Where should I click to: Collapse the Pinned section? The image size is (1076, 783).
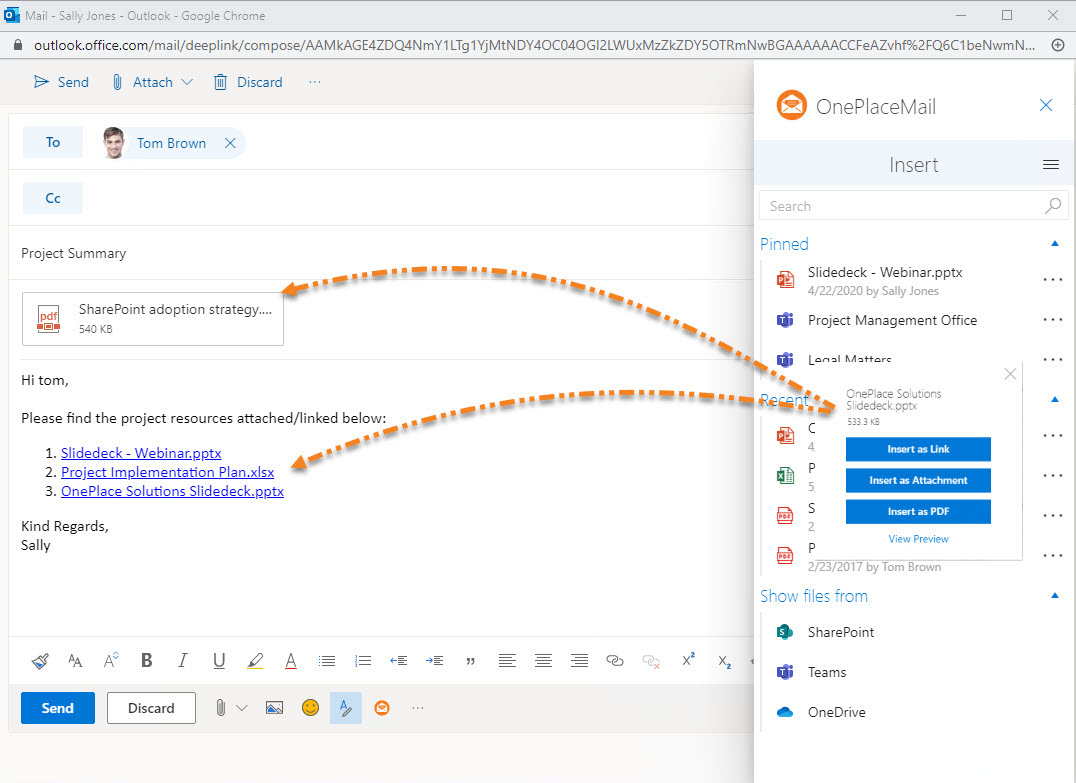click(x=1055, y=244)
